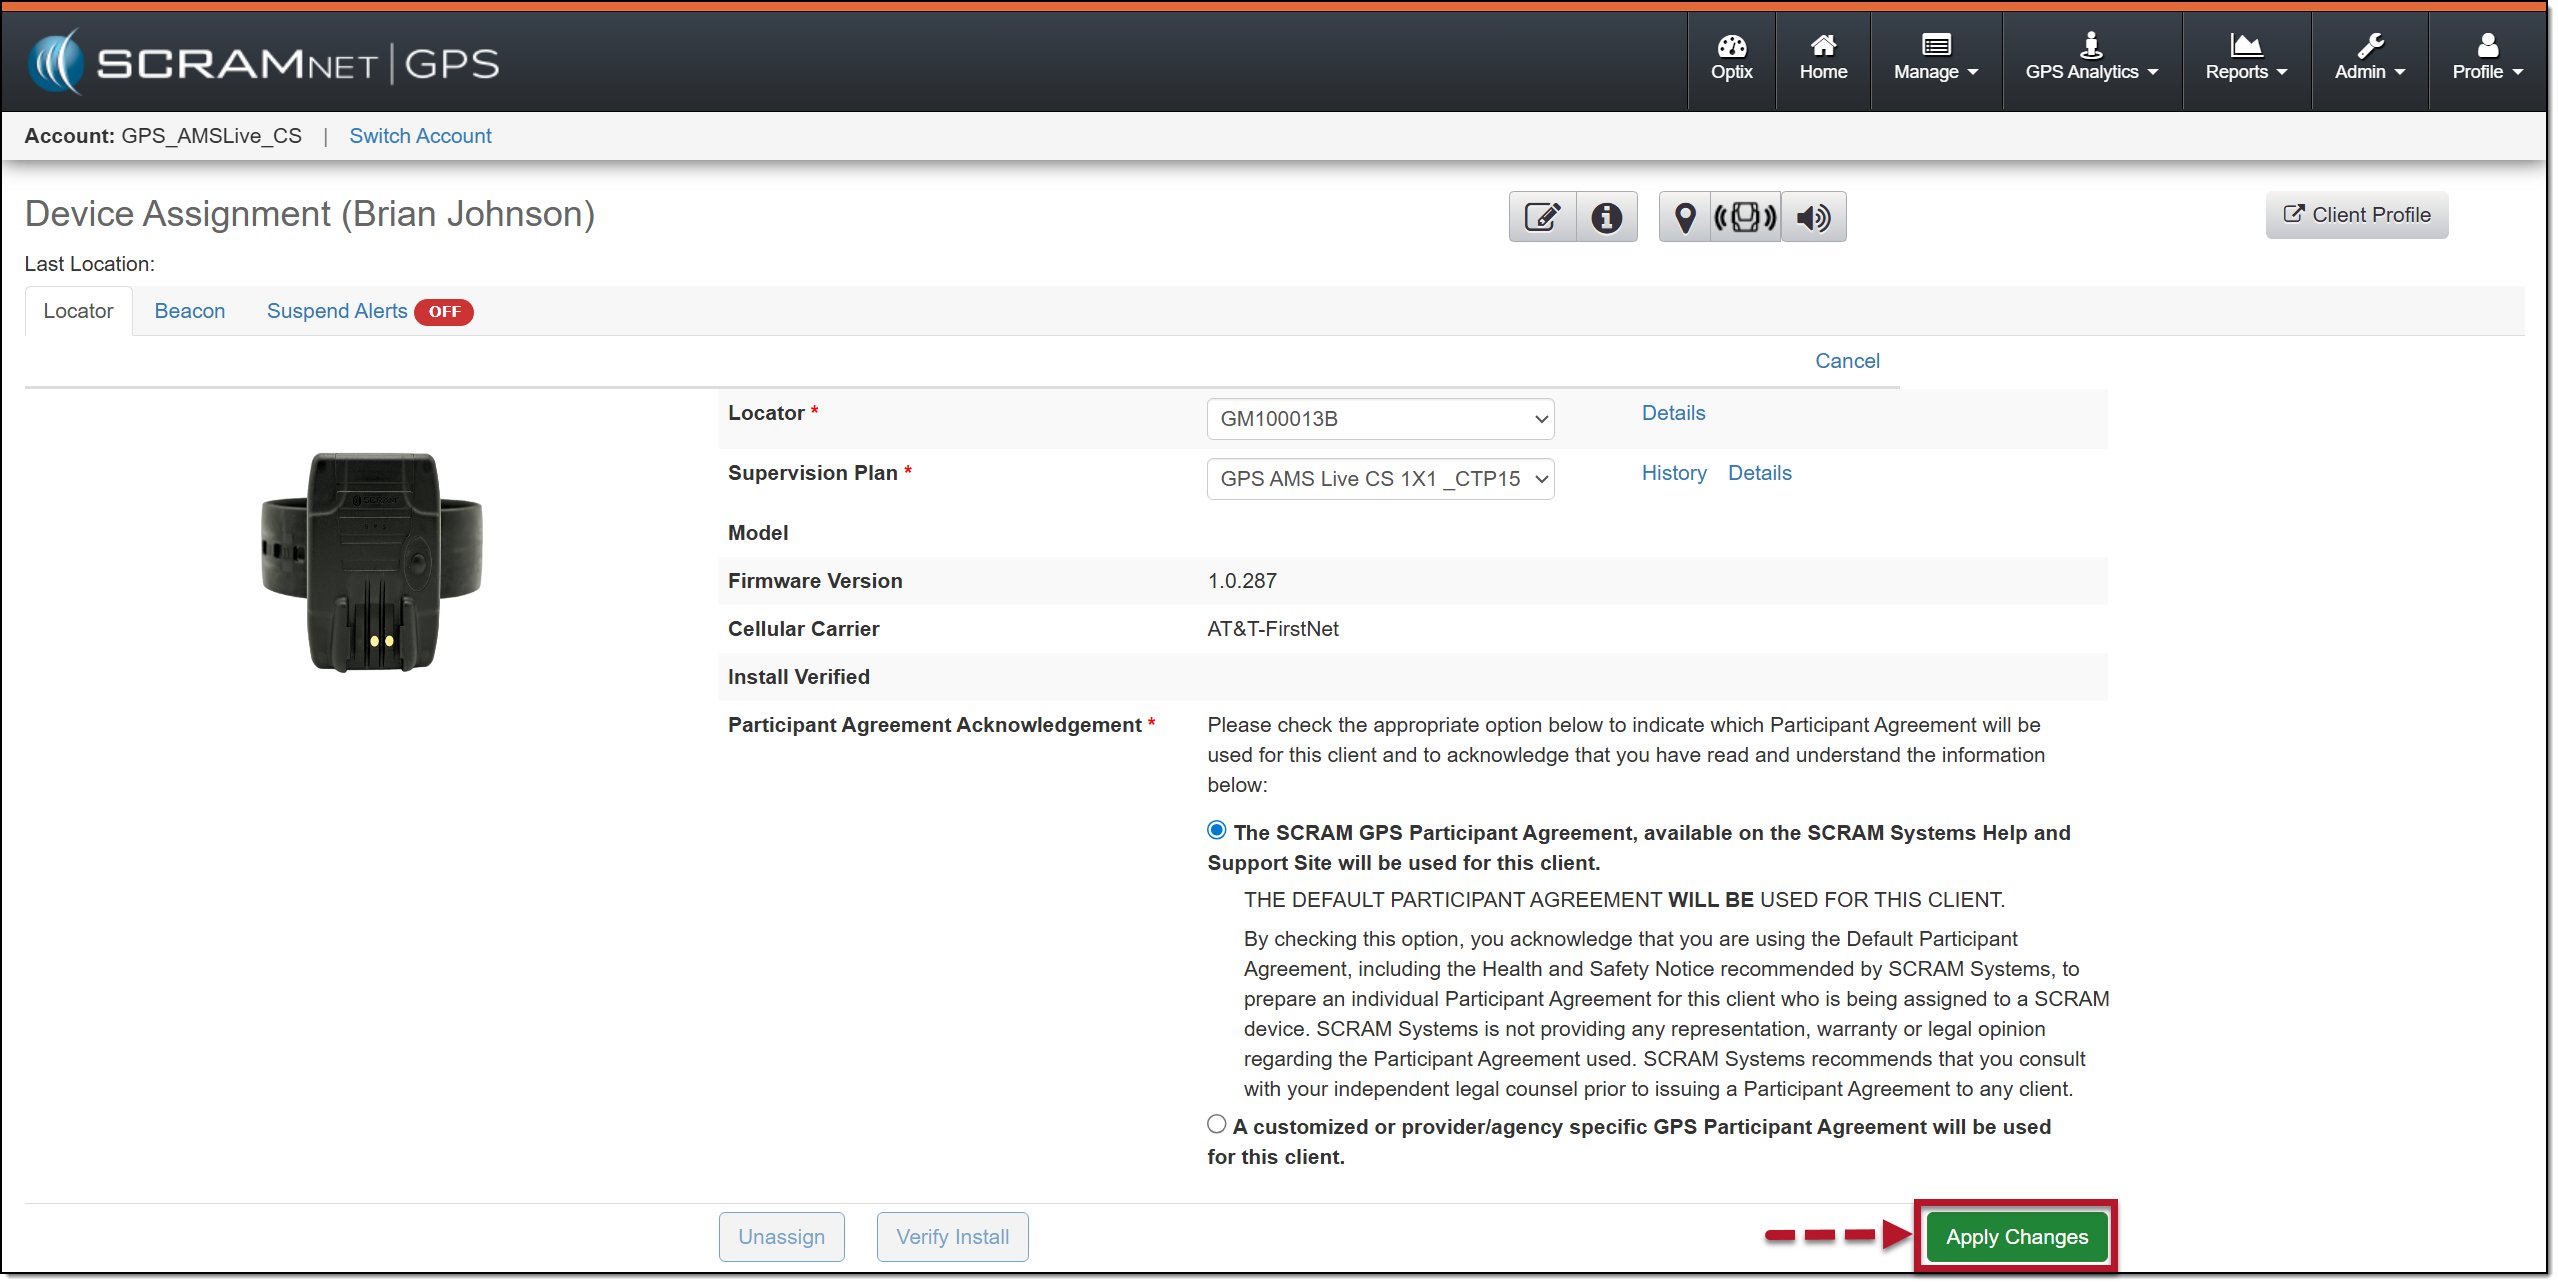Click the edit pencil icon button
This screenshot has height=1284, width=2558.
coord(1542,217)
